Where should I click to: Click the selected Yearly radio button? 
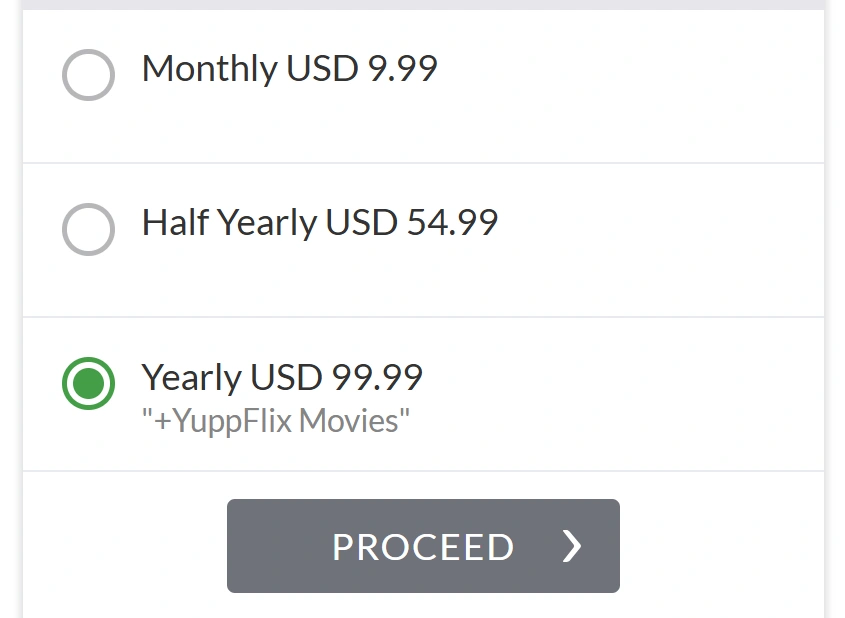point(88,384)
